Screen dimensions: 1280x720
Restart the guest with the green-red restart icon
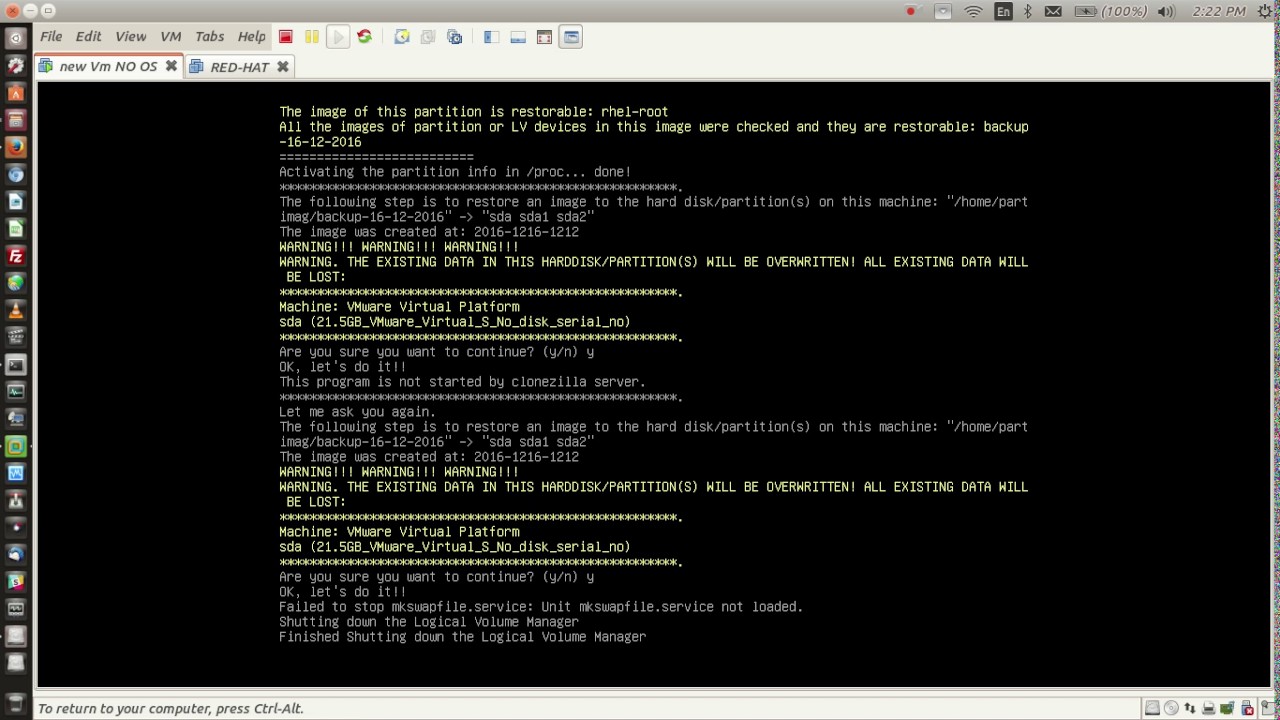coord(364,37)
